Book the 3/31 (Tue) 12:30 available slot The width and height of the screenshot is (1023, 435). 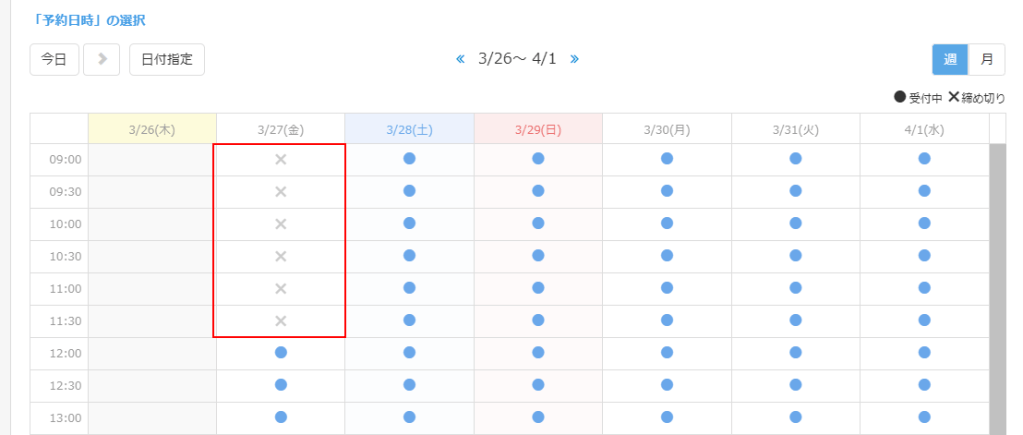tap(796, 385)
